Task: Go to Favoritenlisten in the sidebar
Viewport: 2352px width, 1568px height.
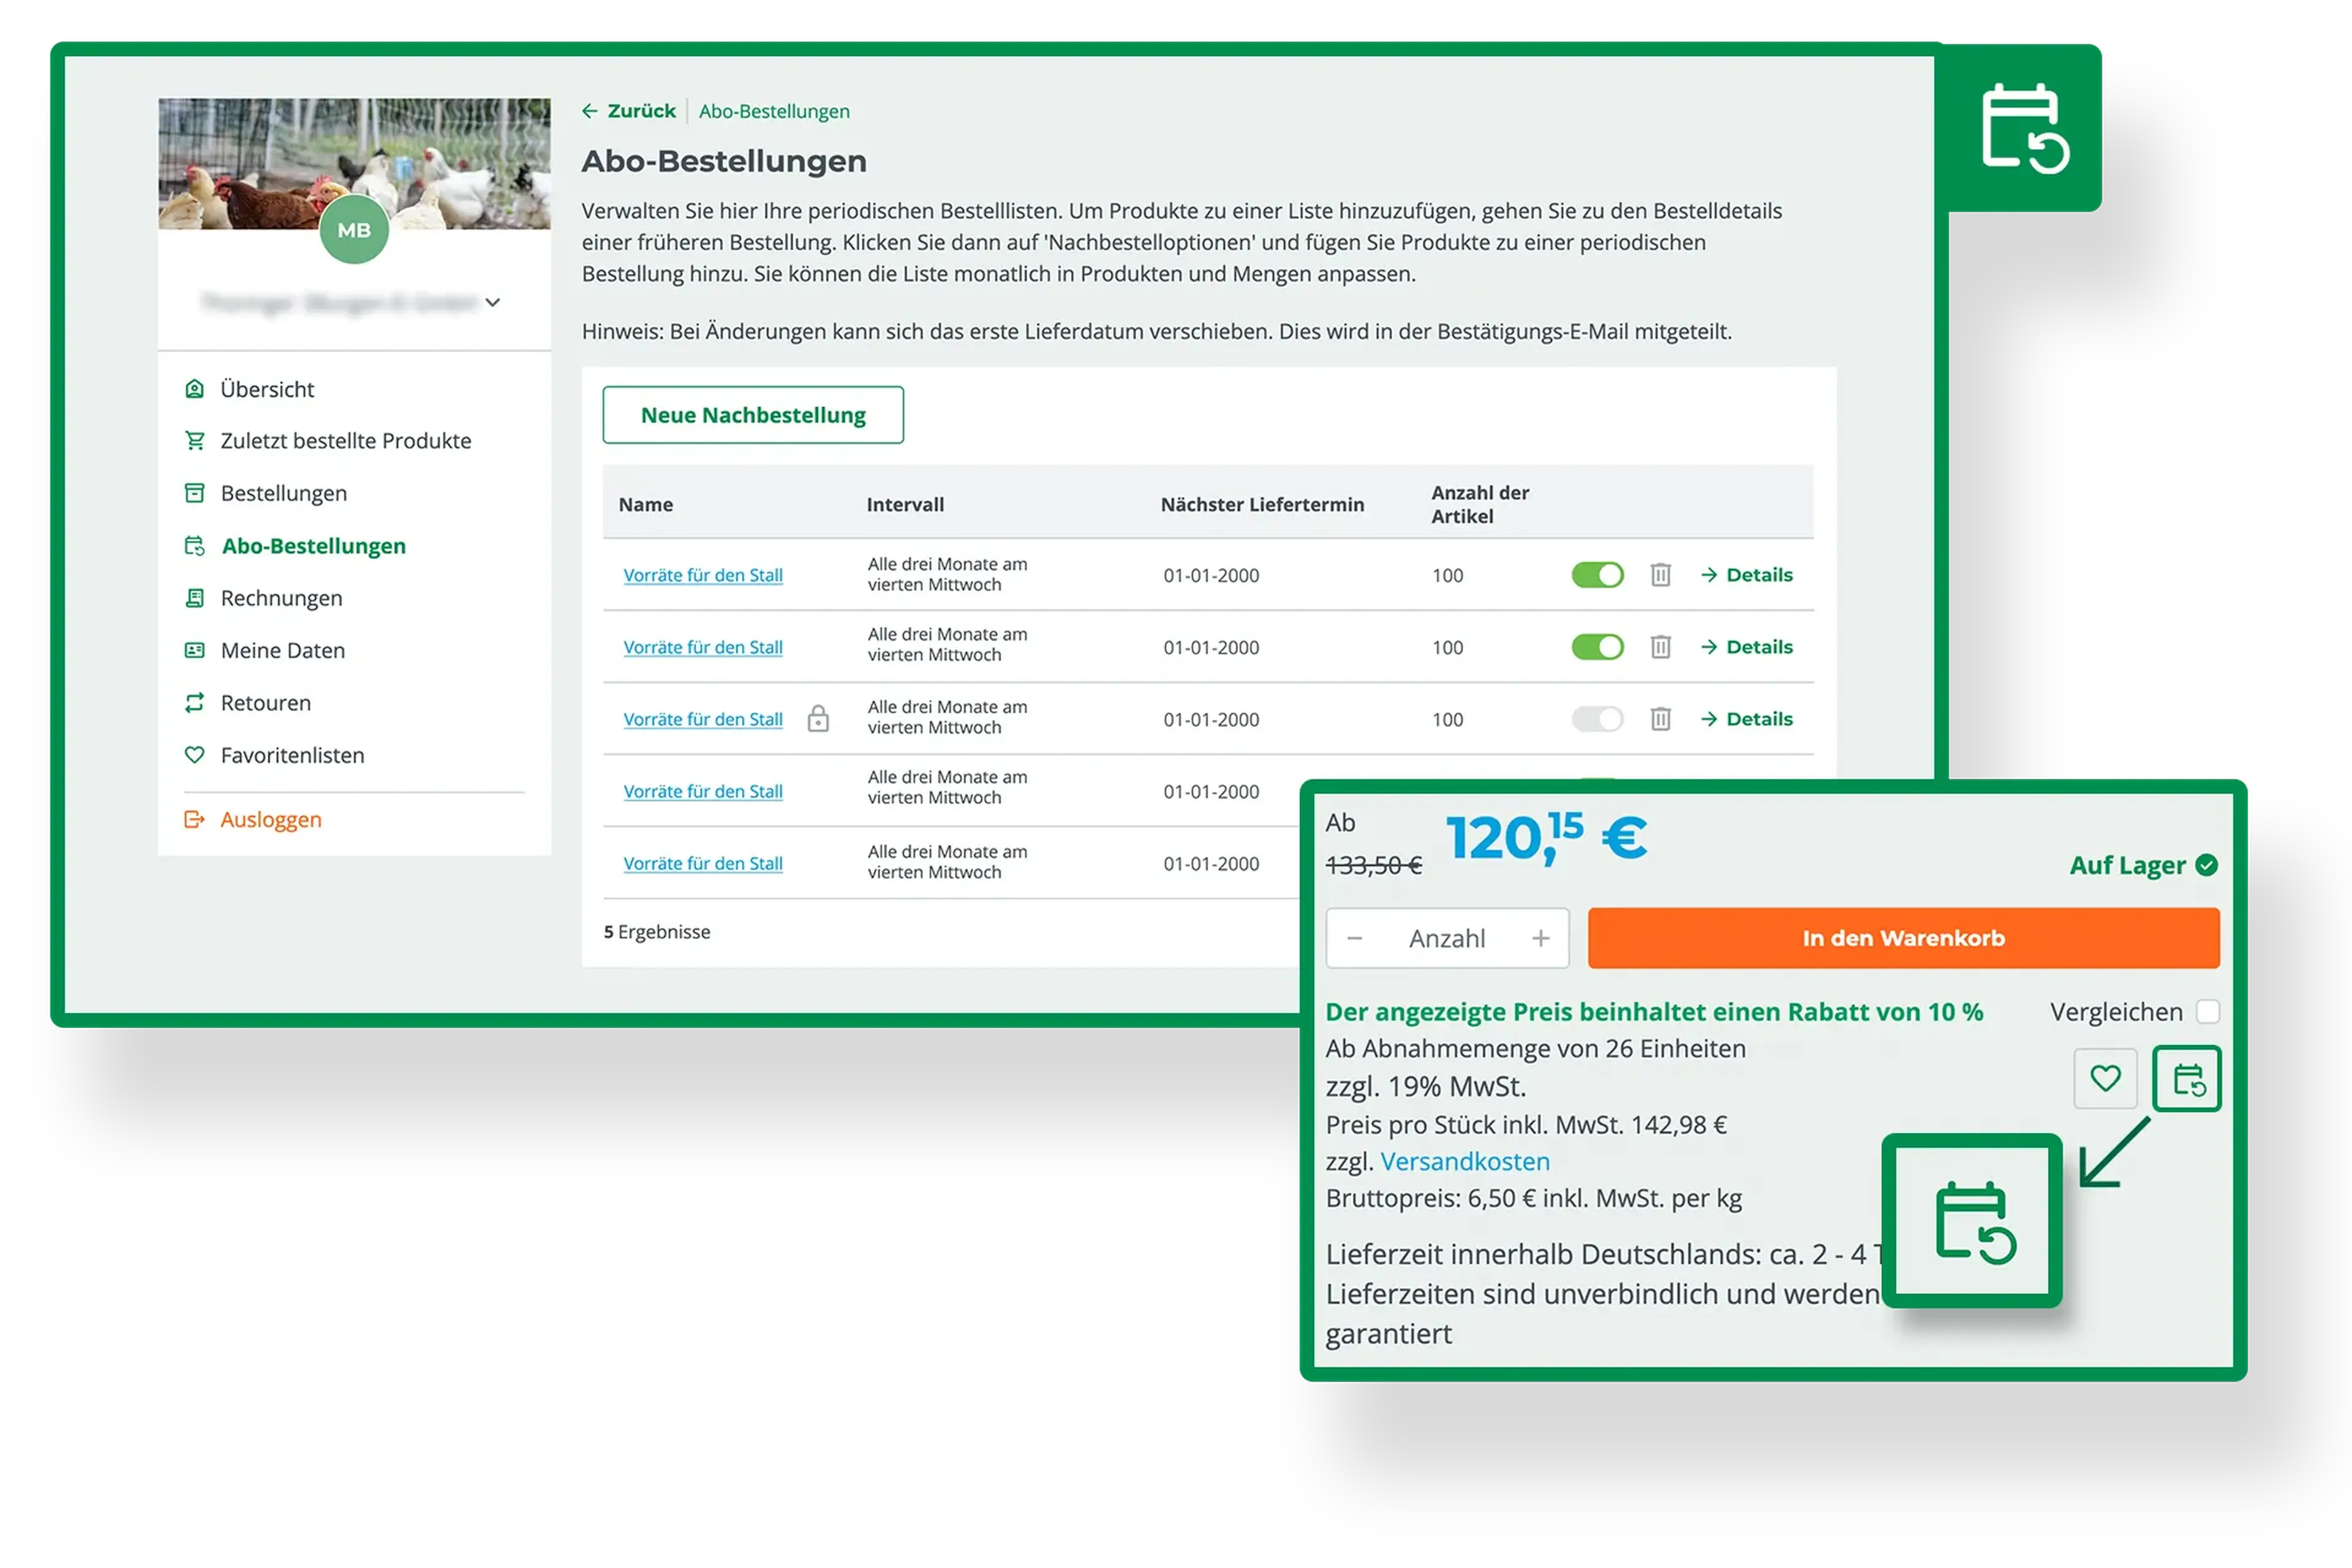Action: click(x=292, y=755)
